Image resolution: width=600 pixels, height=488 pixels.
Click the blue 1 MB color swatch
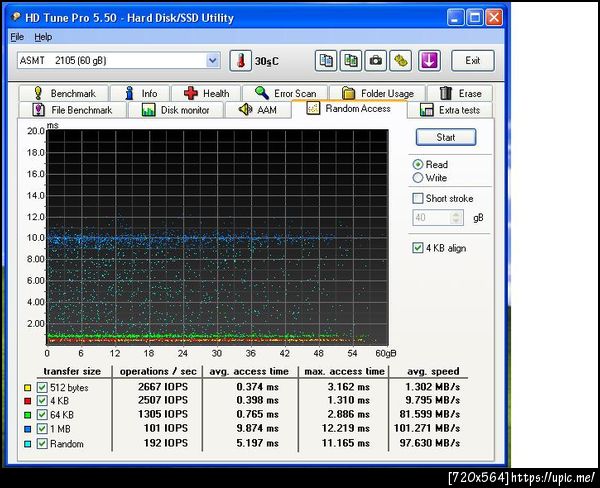click(27, 429)
